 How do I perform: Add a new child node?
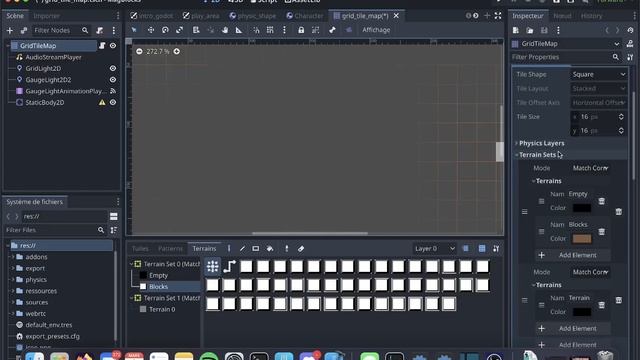pyautogui.click(x=10, y=30)
